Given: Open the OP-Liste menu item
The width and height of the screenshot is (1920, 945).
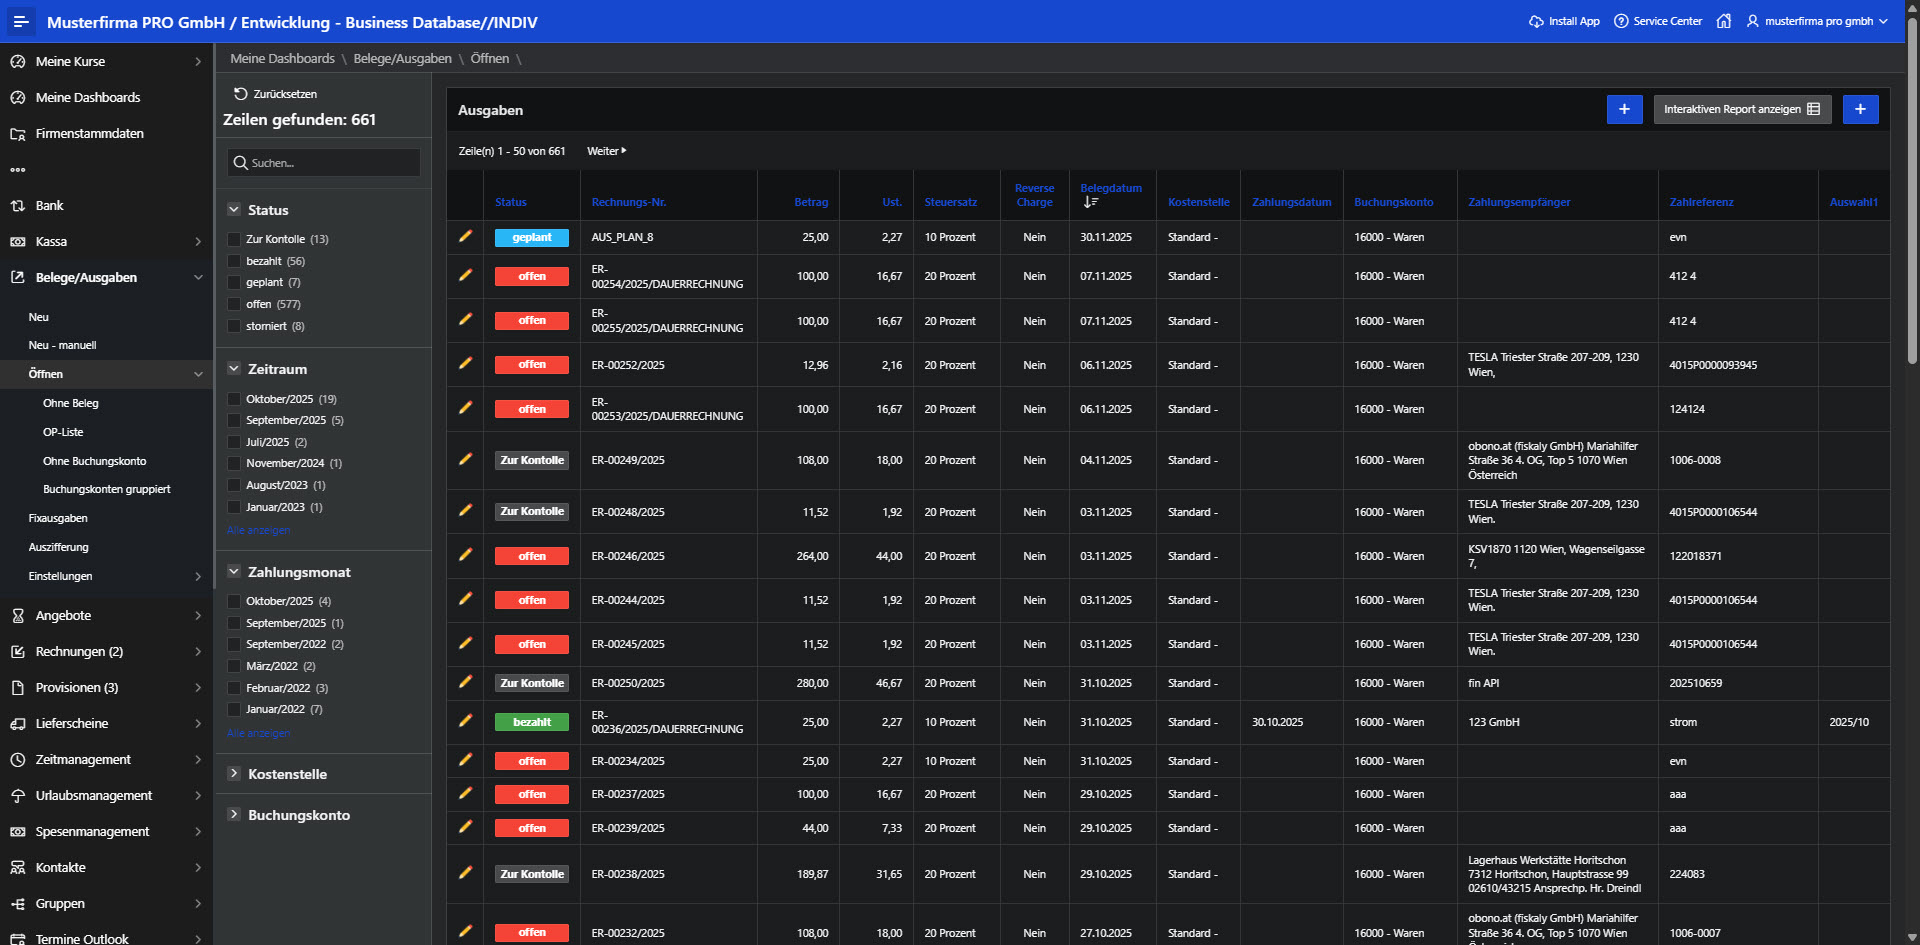Looking at the screenshot, I should 63,432.
